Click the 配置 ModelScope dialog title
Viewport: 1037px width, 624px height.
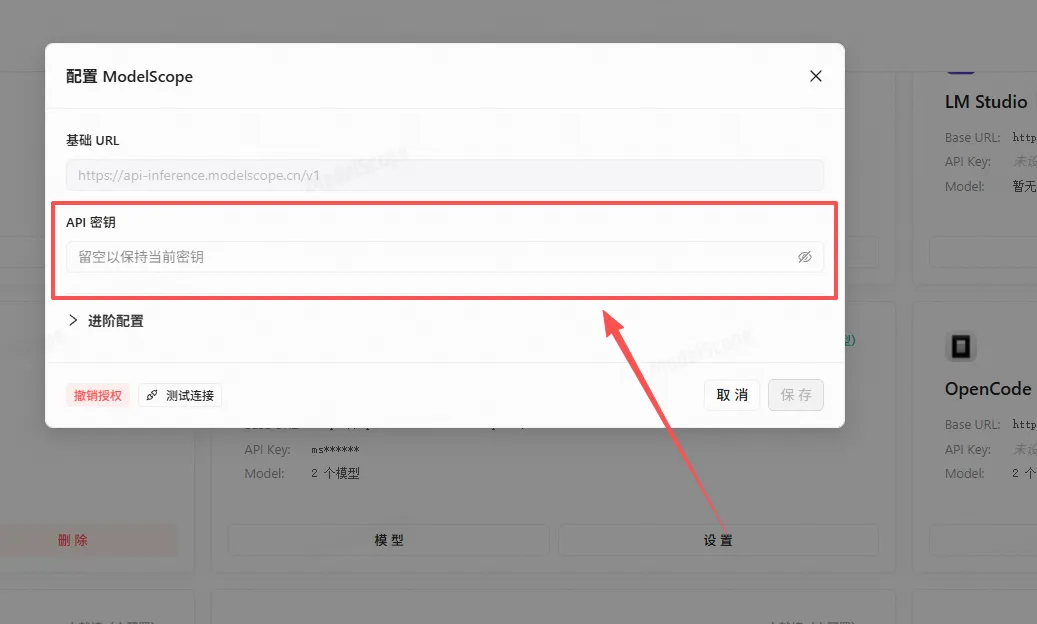[130, 77]
